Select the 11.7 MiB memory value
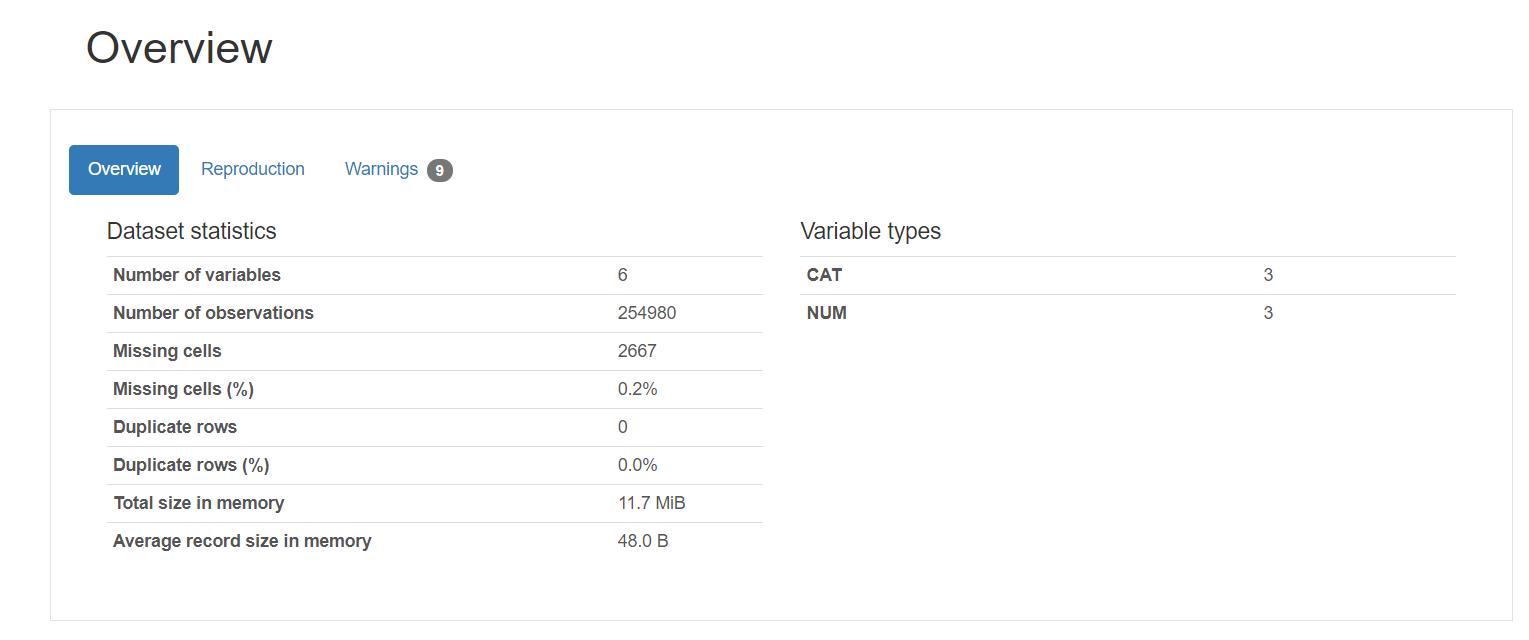Viewport: 1529px width, 640px height. (x=651, y=502)
